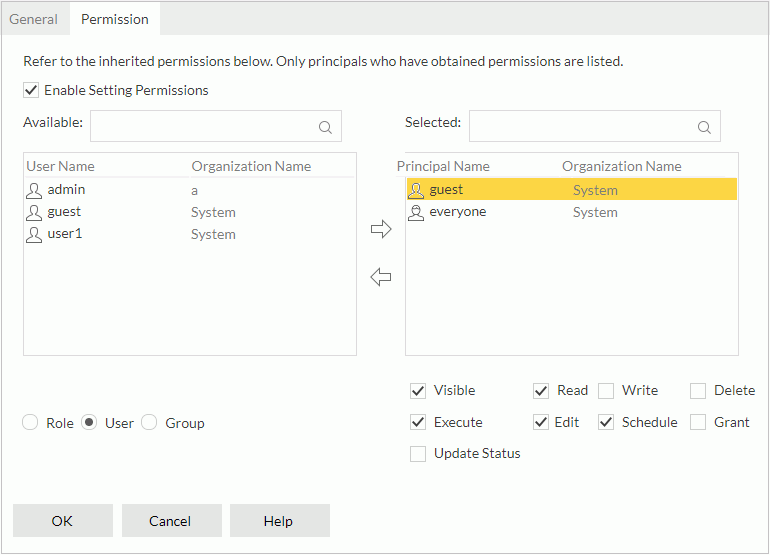Click Organization Name header in Available list
Screen dimensions: 770x555
point(251,166)
